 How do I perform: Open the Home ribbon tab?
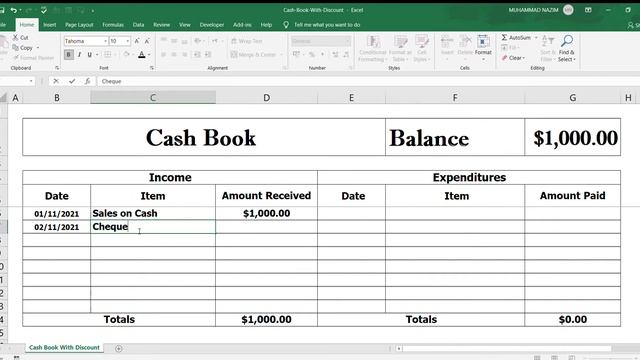27,25
